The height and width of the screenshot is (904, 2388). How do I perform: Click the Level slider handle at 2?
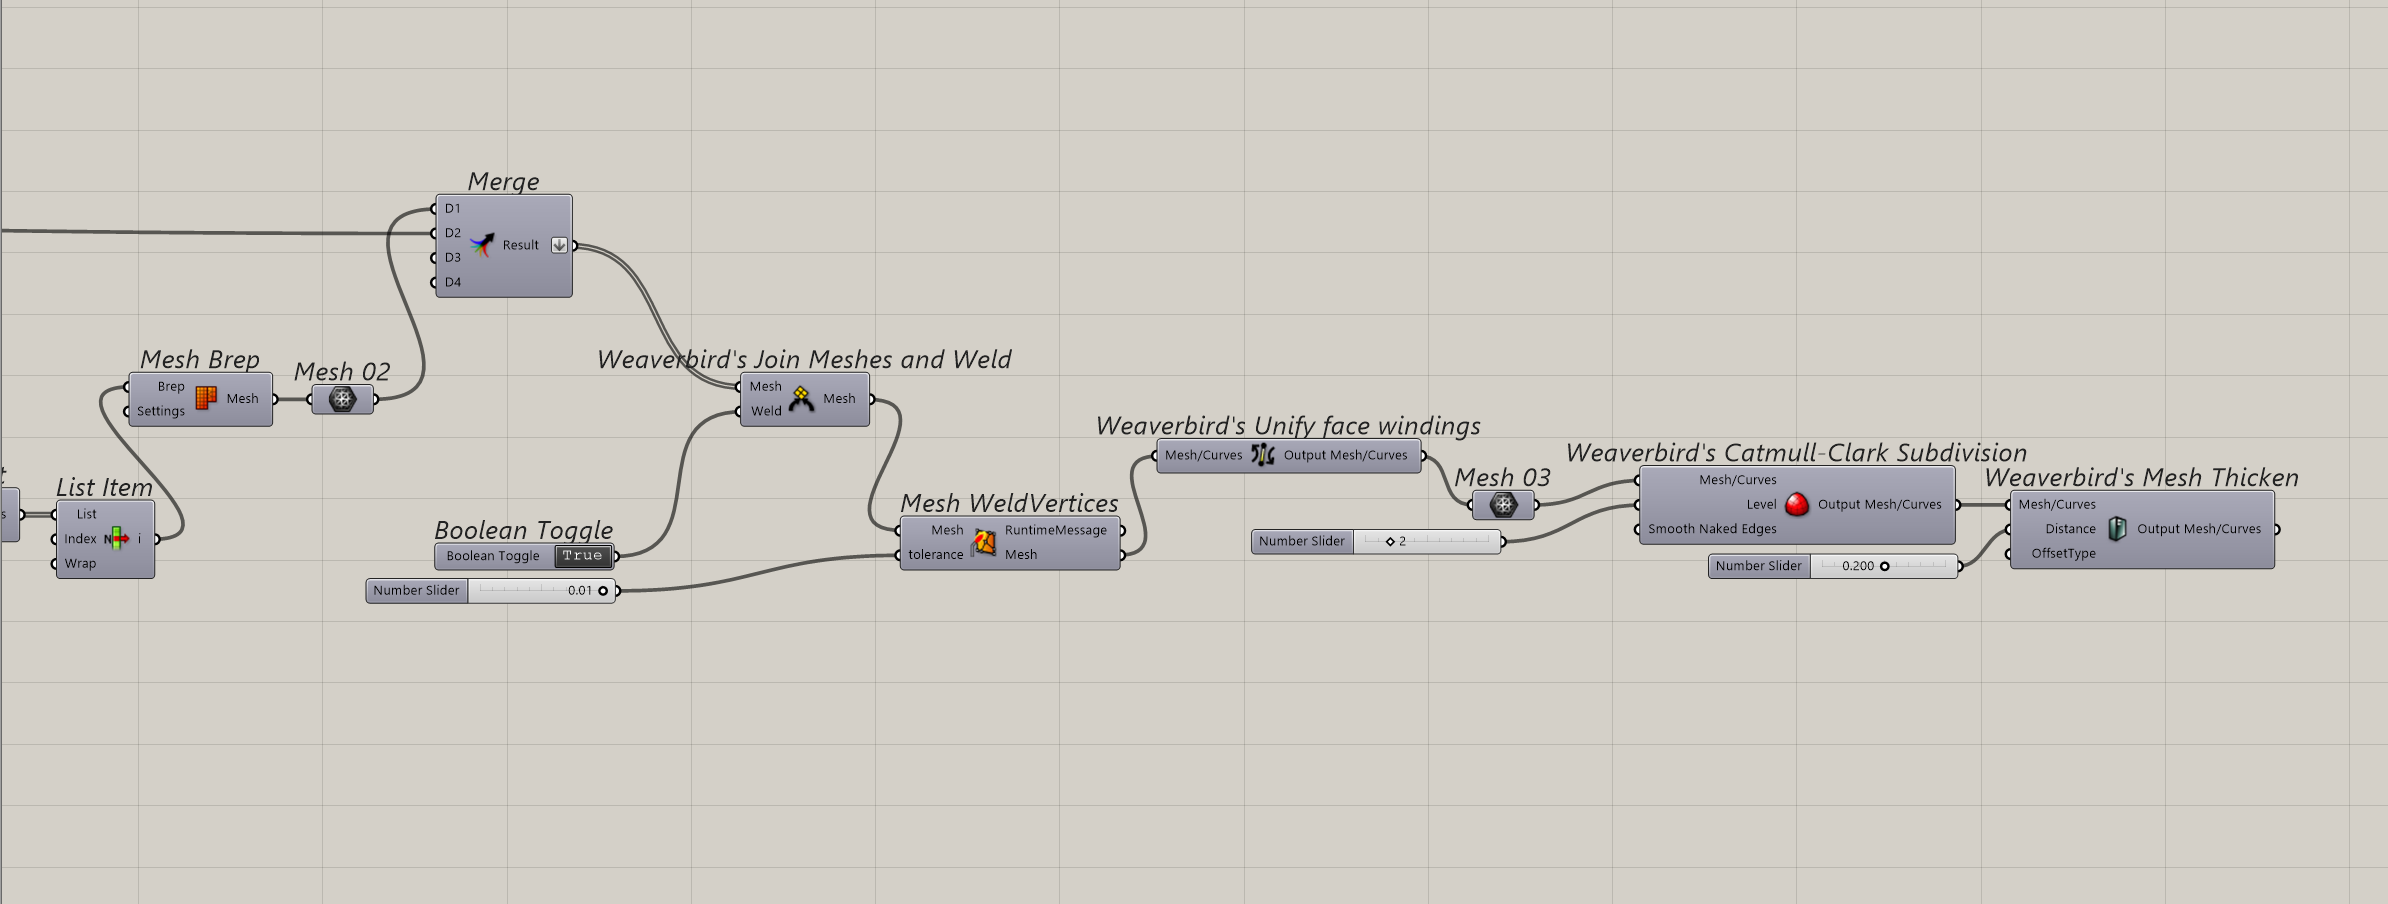tap(1390, 541)
